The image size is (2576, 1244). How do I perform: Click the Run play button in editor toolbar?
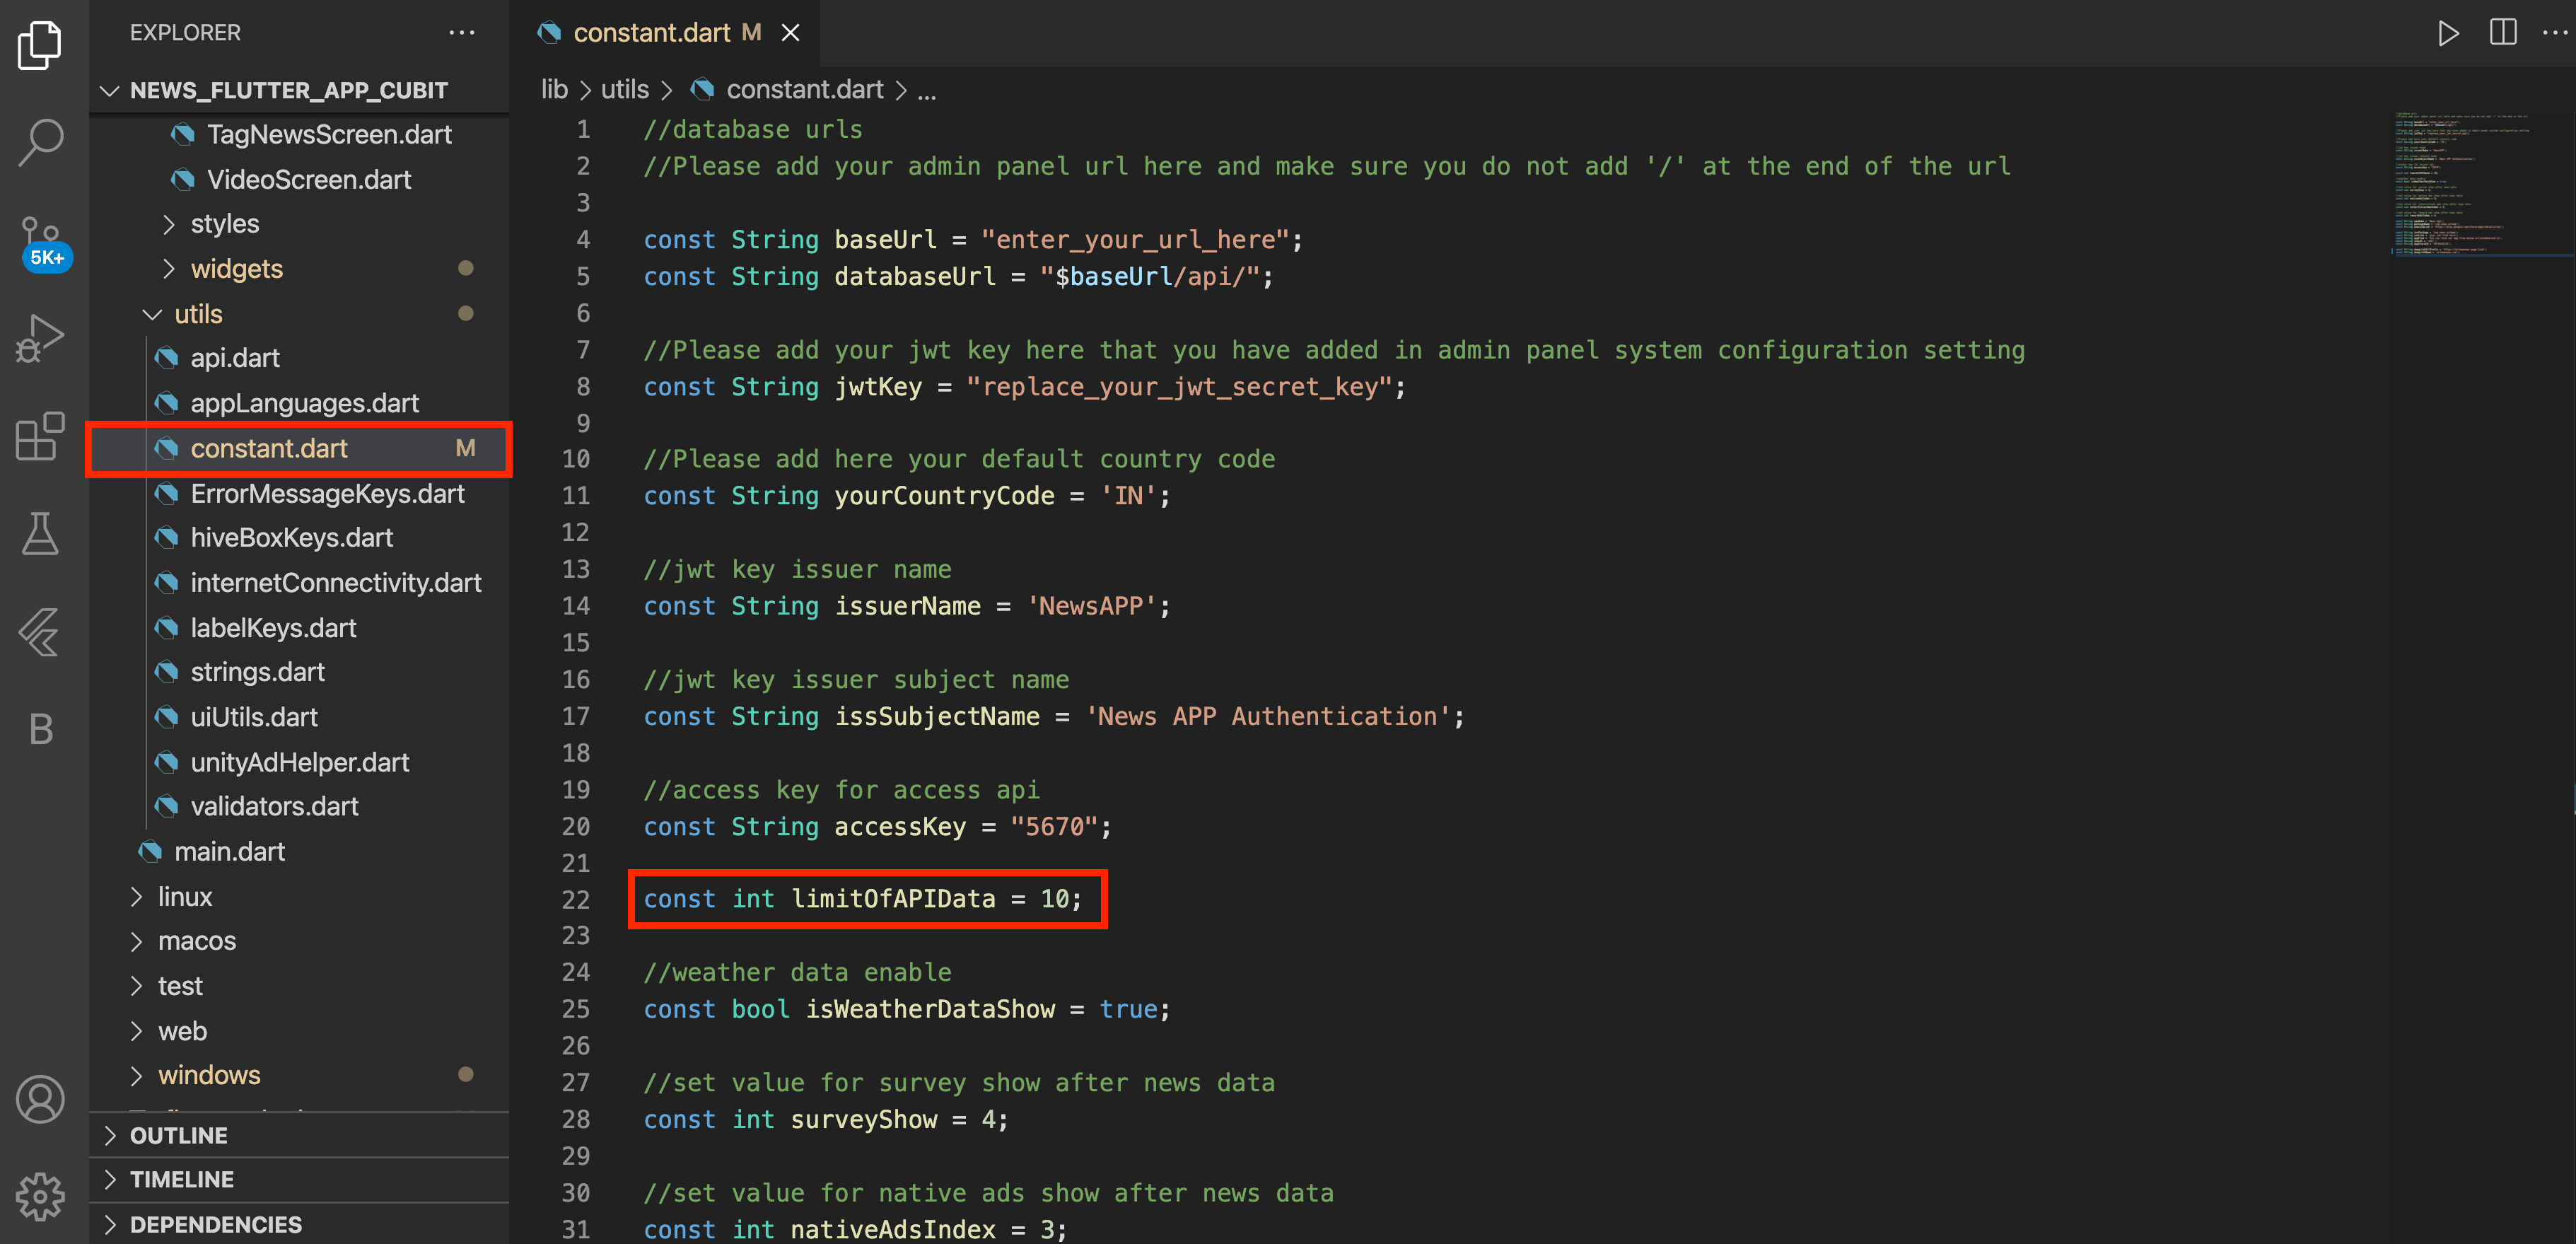[2447, 33]
